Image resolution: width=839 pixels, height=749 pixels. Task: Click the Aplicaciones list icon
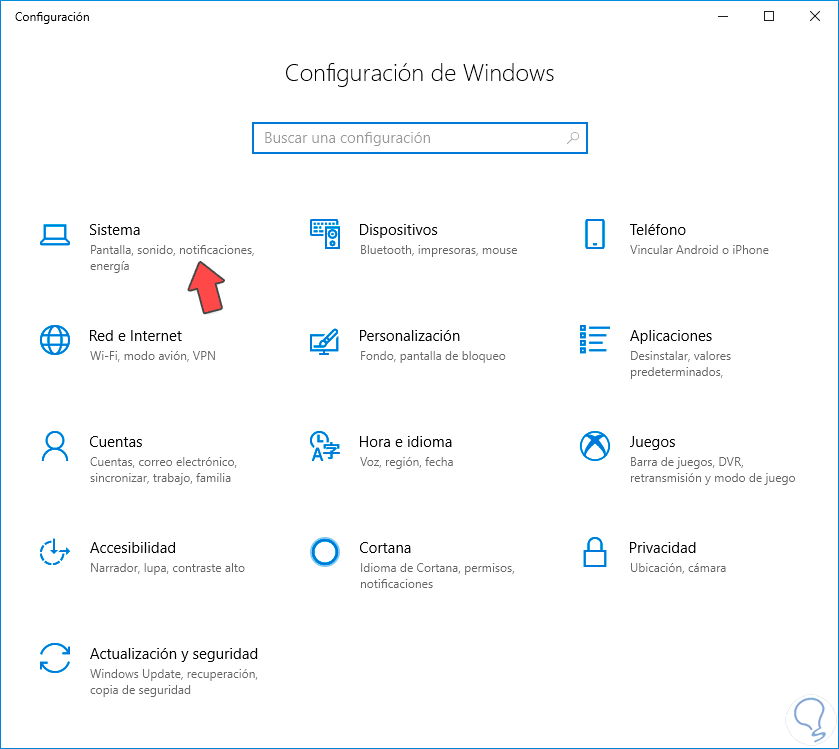click(595, 340)
